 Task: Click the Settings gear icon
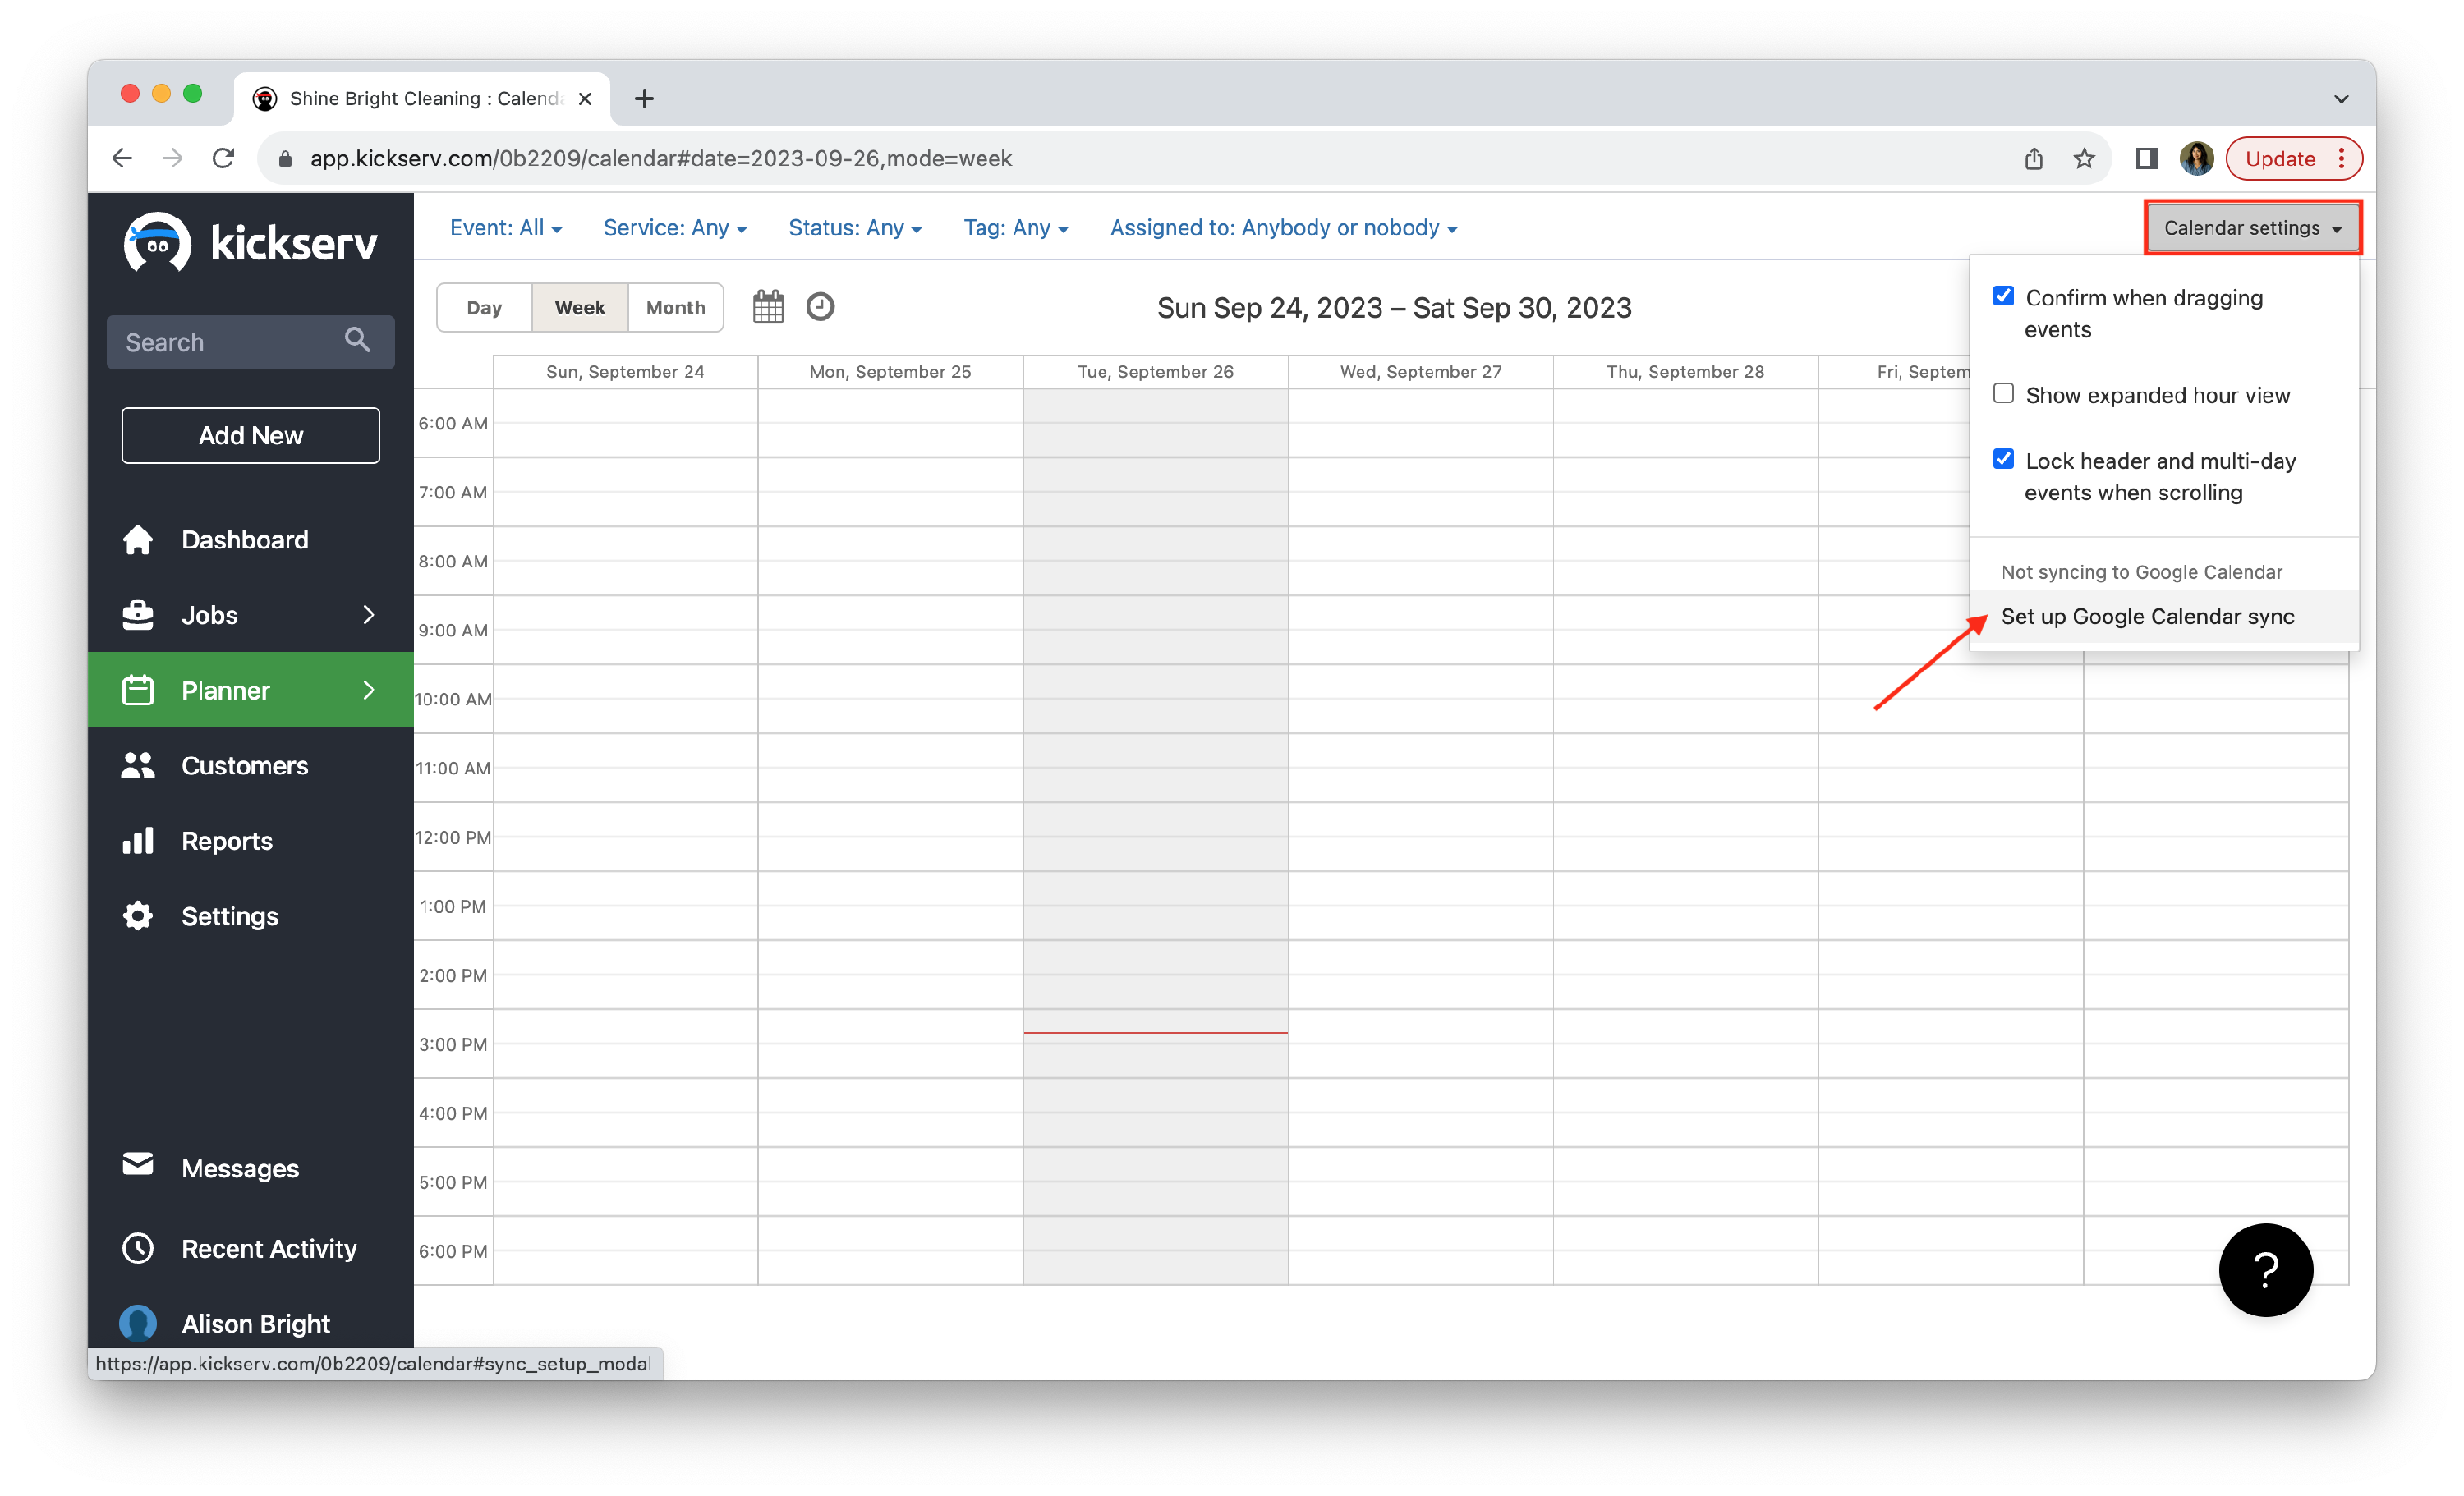[x=138, y=916]
